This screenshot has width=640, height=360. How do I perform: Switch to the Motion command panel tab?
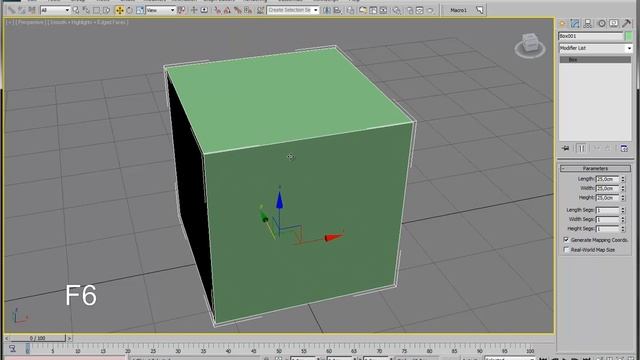[601, 23]
